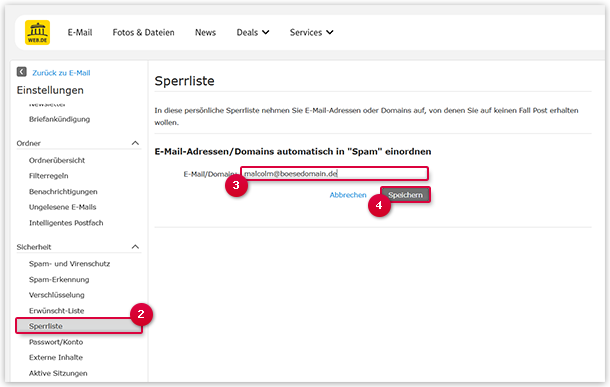
Task: Expand the Services dropdown menu
Action: [311, 32]
